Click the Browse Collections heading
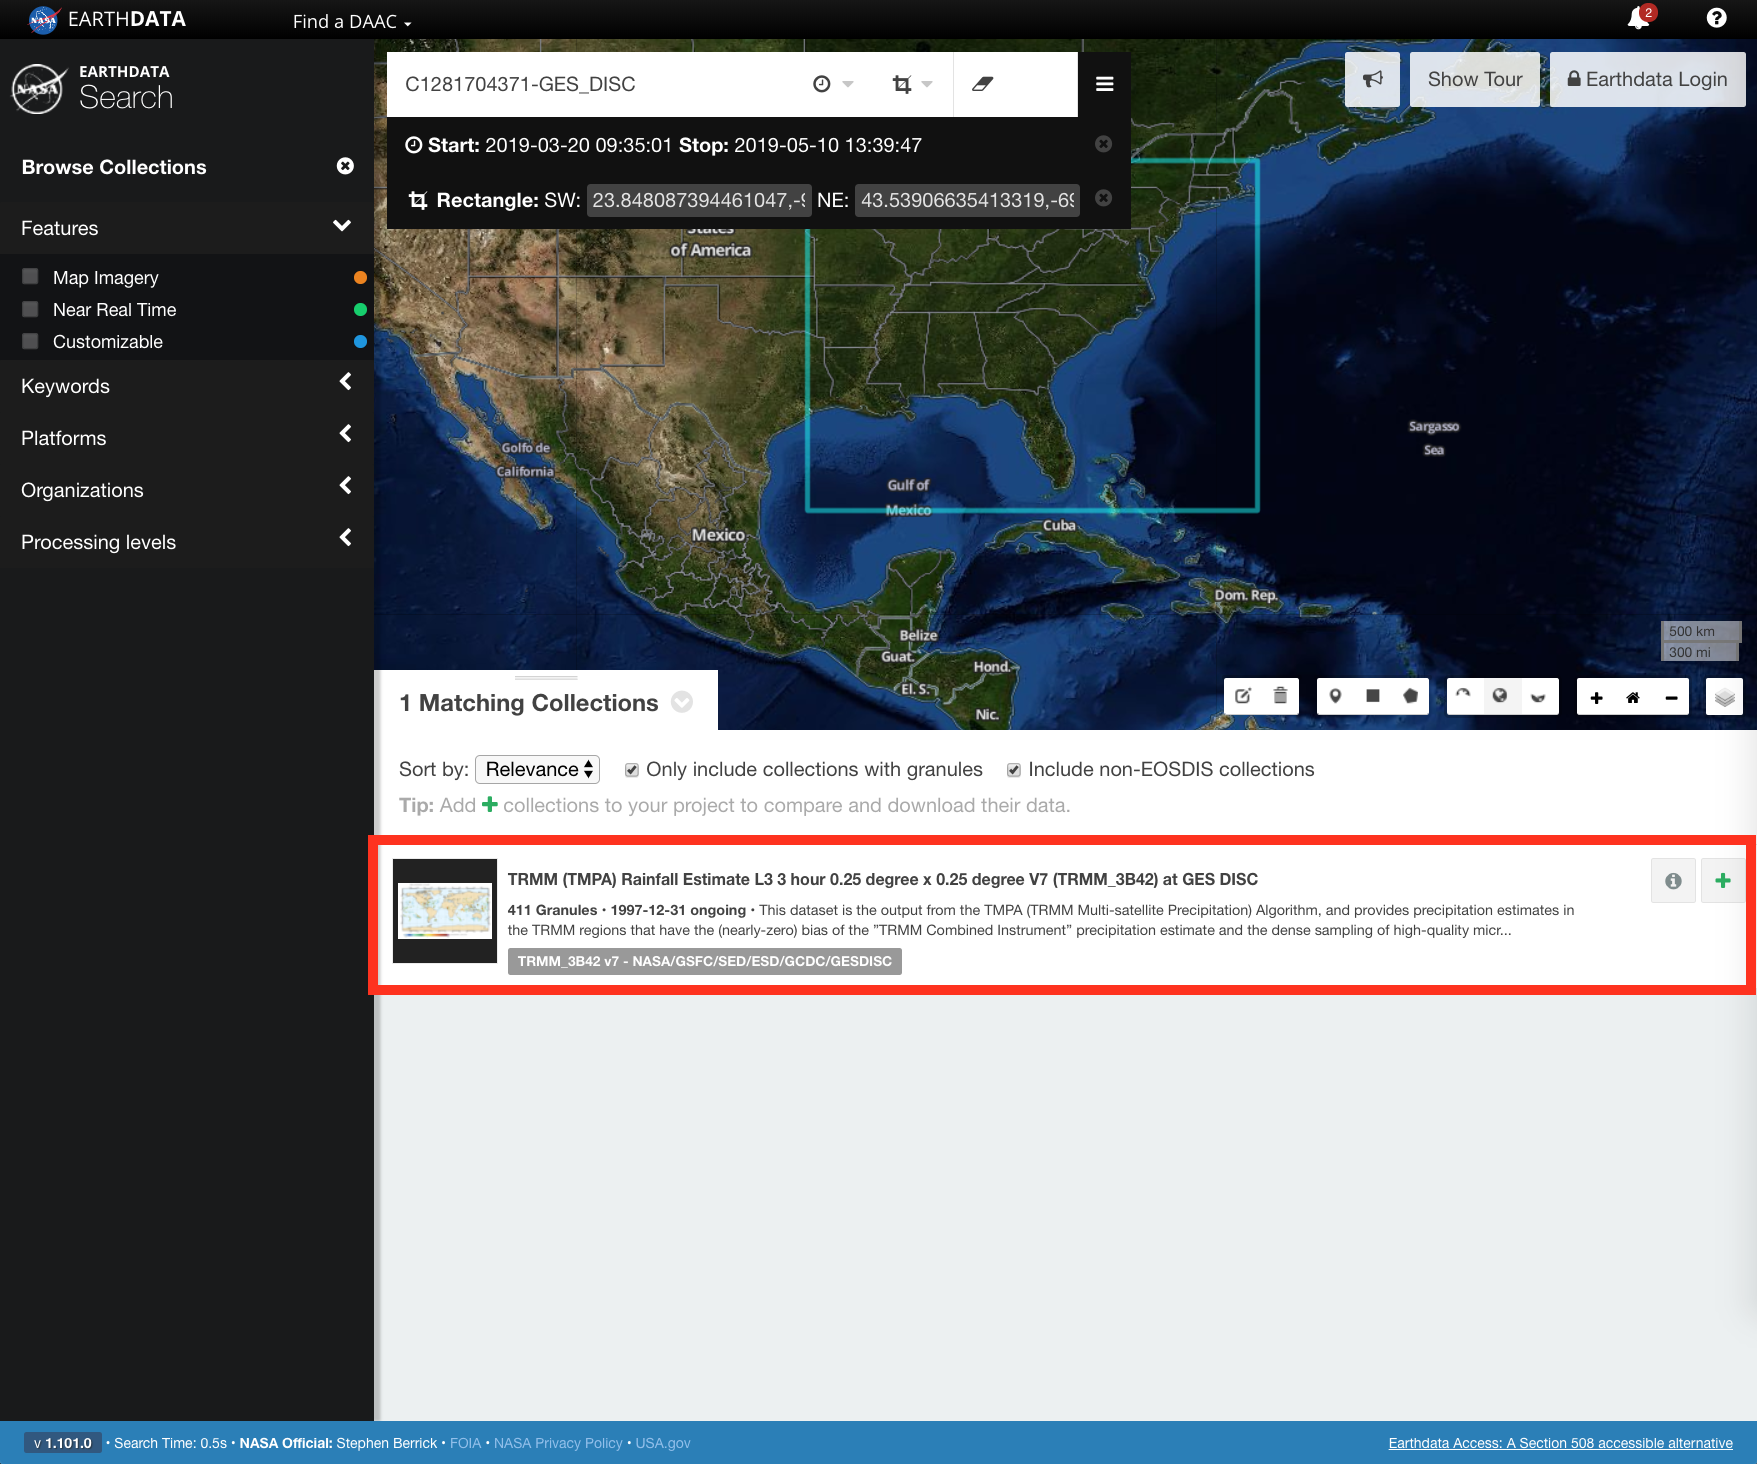 (x=114, y=167)
